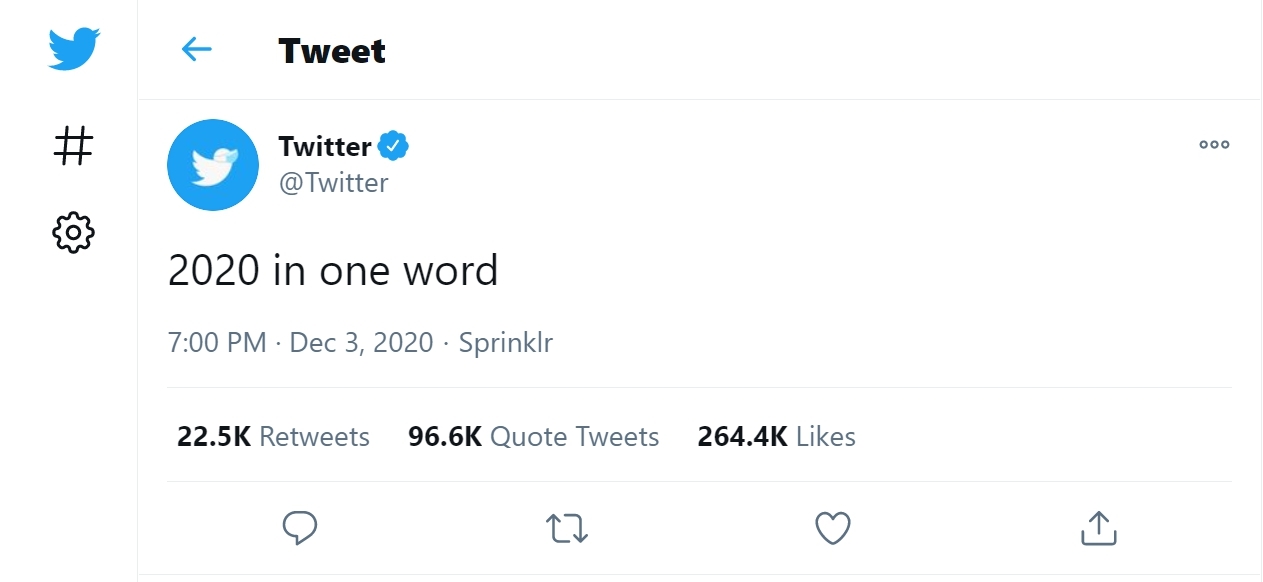Open the Sprinklr source link
The height and width of the screenshot is (582, 1263).
click(506, 343)
